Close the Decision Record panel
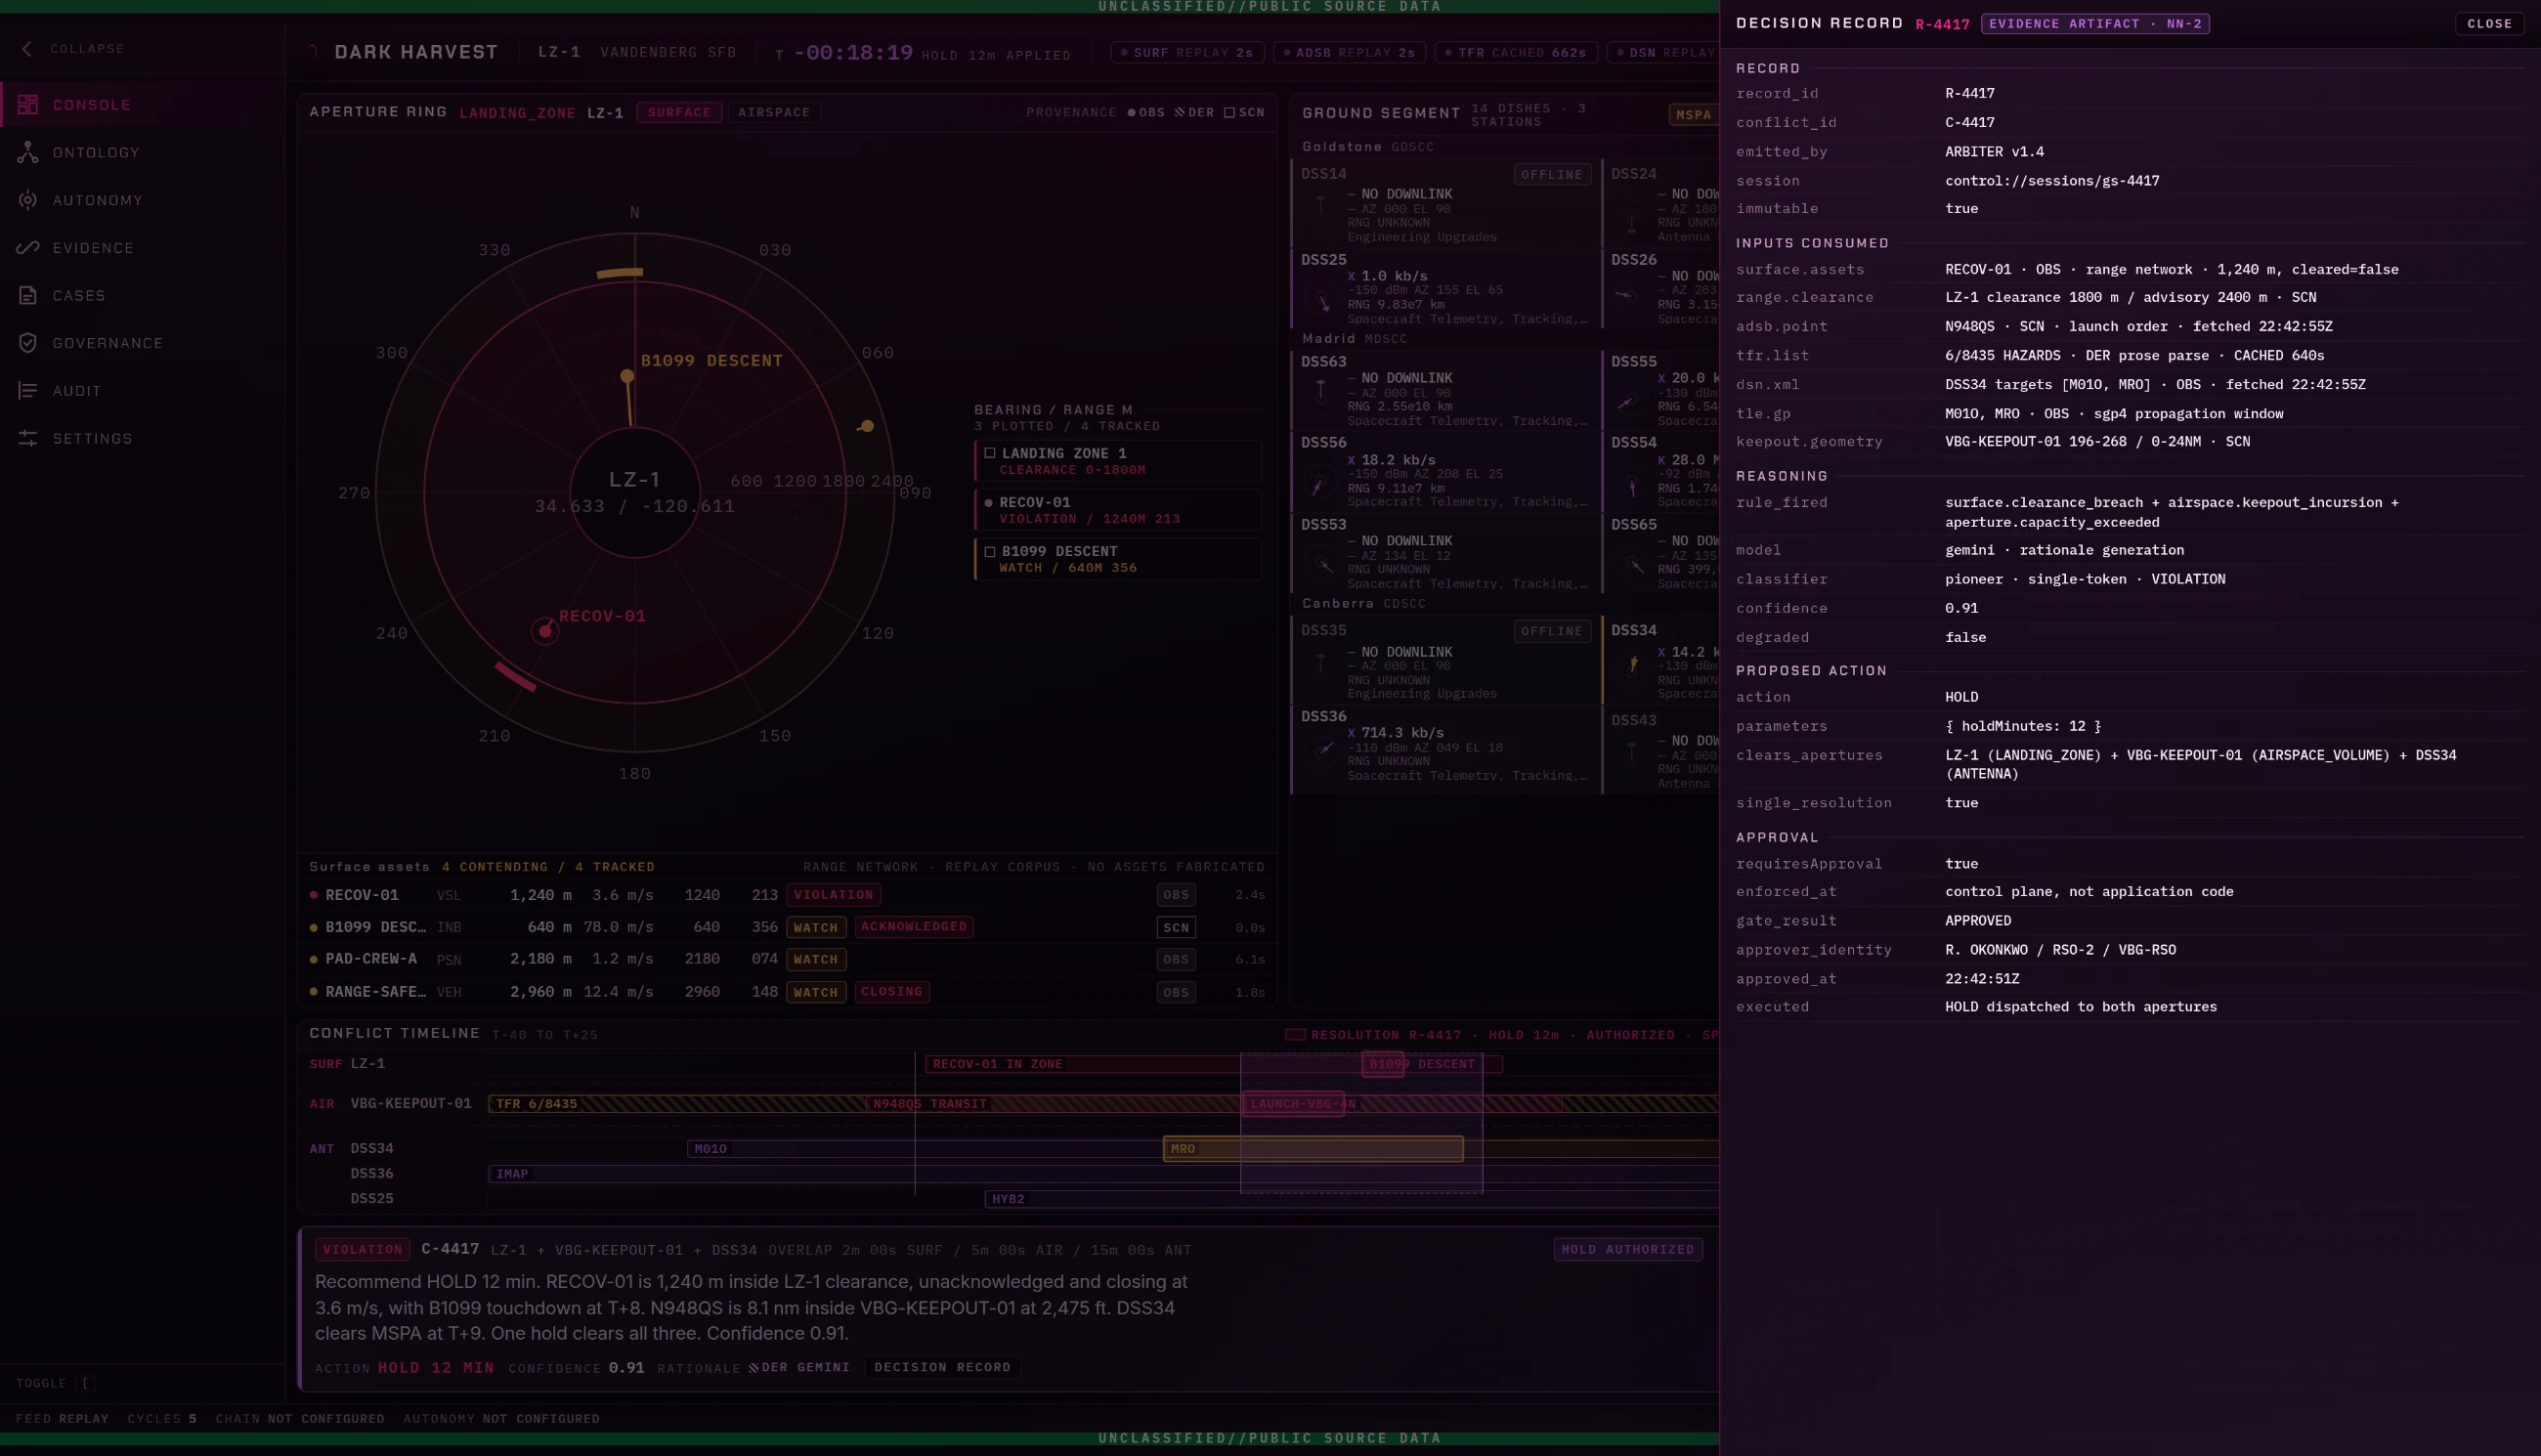 tap(2489, 23)
